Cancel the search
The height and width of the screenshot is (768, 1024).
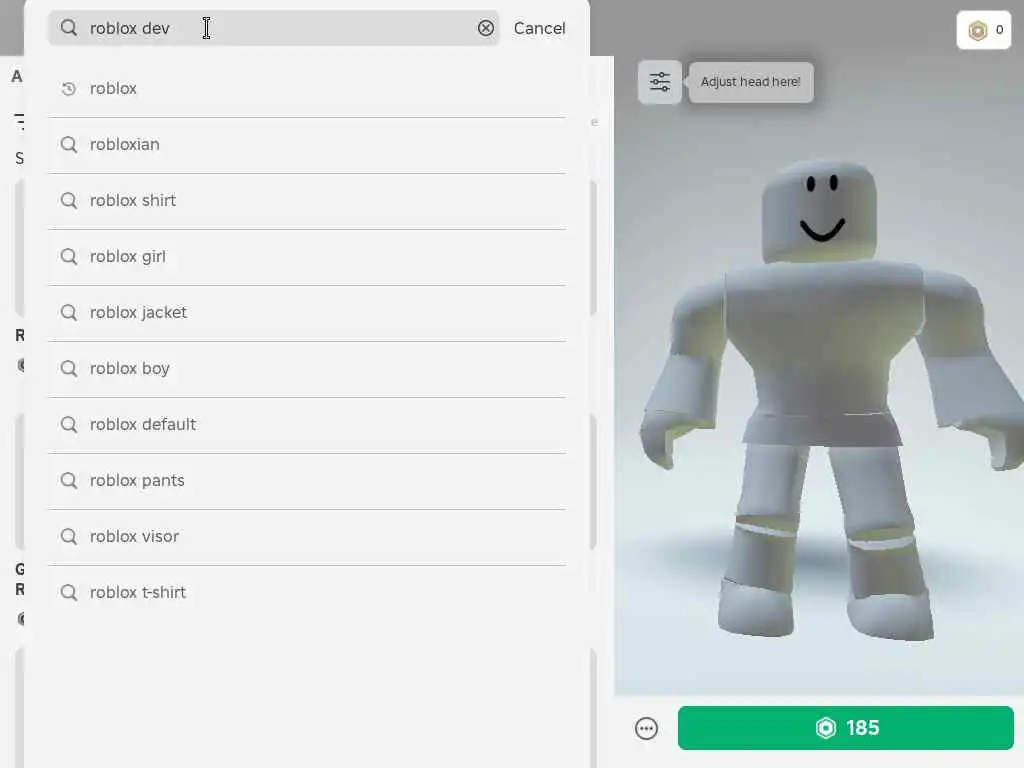539,28
